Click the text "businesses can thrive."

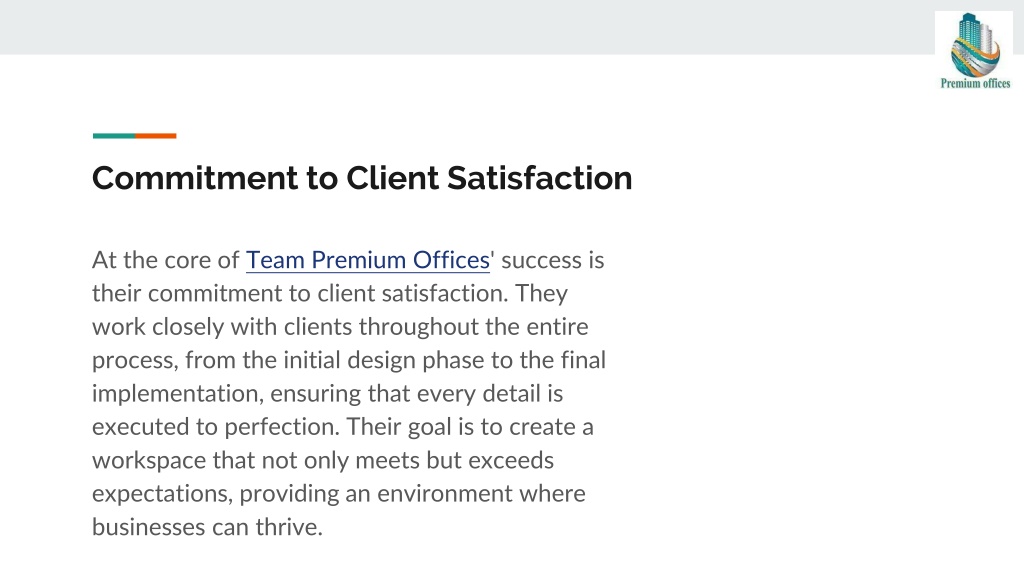pyautogui.click(x=208, y=527)
